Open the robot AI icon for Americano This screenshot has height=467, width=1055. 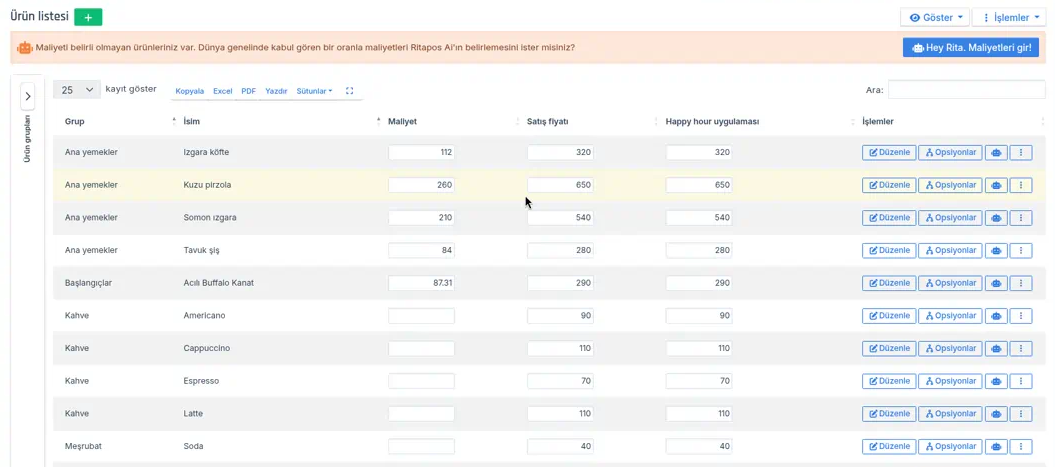point(996,316)
